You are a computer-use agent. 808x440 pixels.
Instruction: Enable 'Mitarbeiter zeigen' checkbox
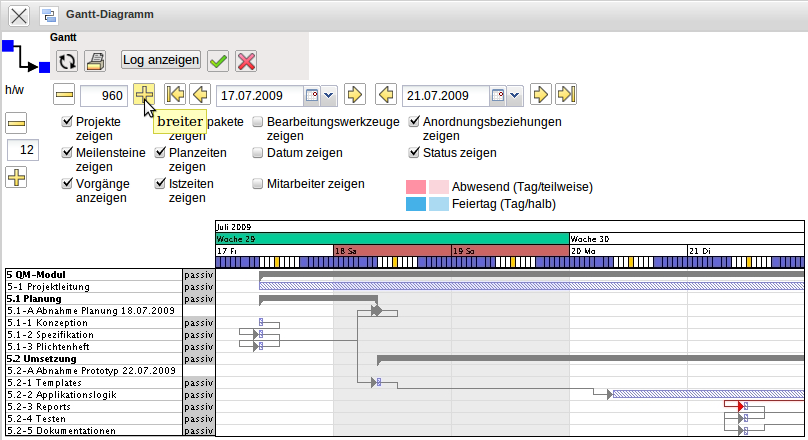coord(258,184)
